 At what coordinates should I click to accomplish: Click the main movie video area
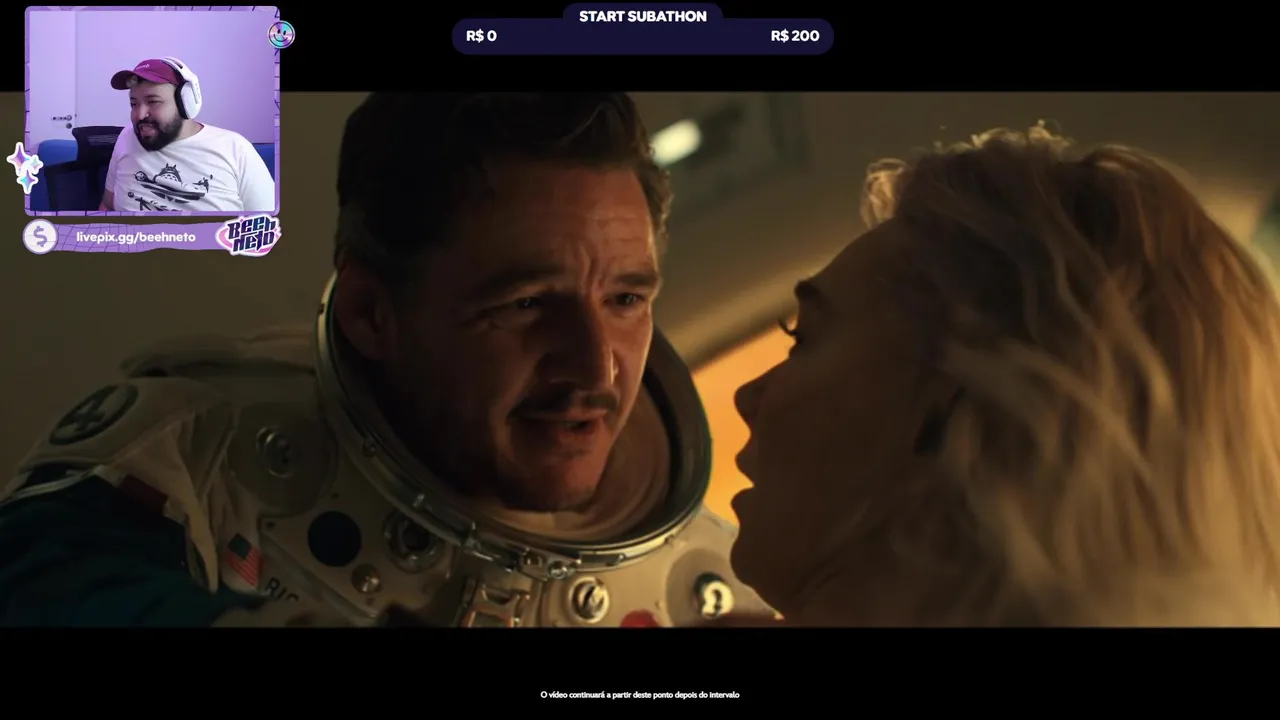click(x=640, y=360)
